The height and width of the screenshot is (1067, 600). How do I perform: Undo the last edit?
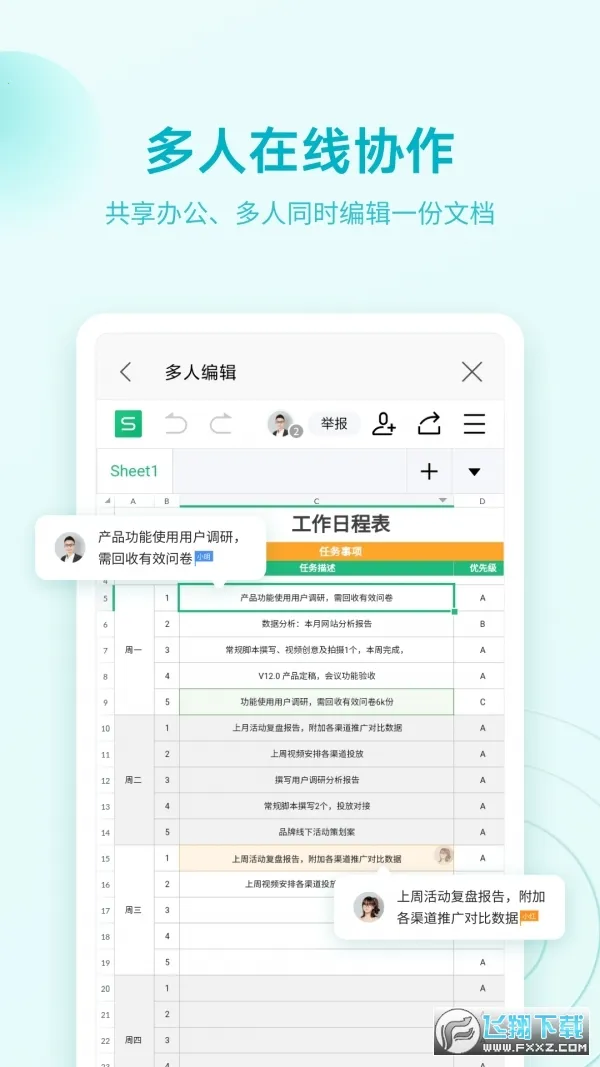point(176,424)
